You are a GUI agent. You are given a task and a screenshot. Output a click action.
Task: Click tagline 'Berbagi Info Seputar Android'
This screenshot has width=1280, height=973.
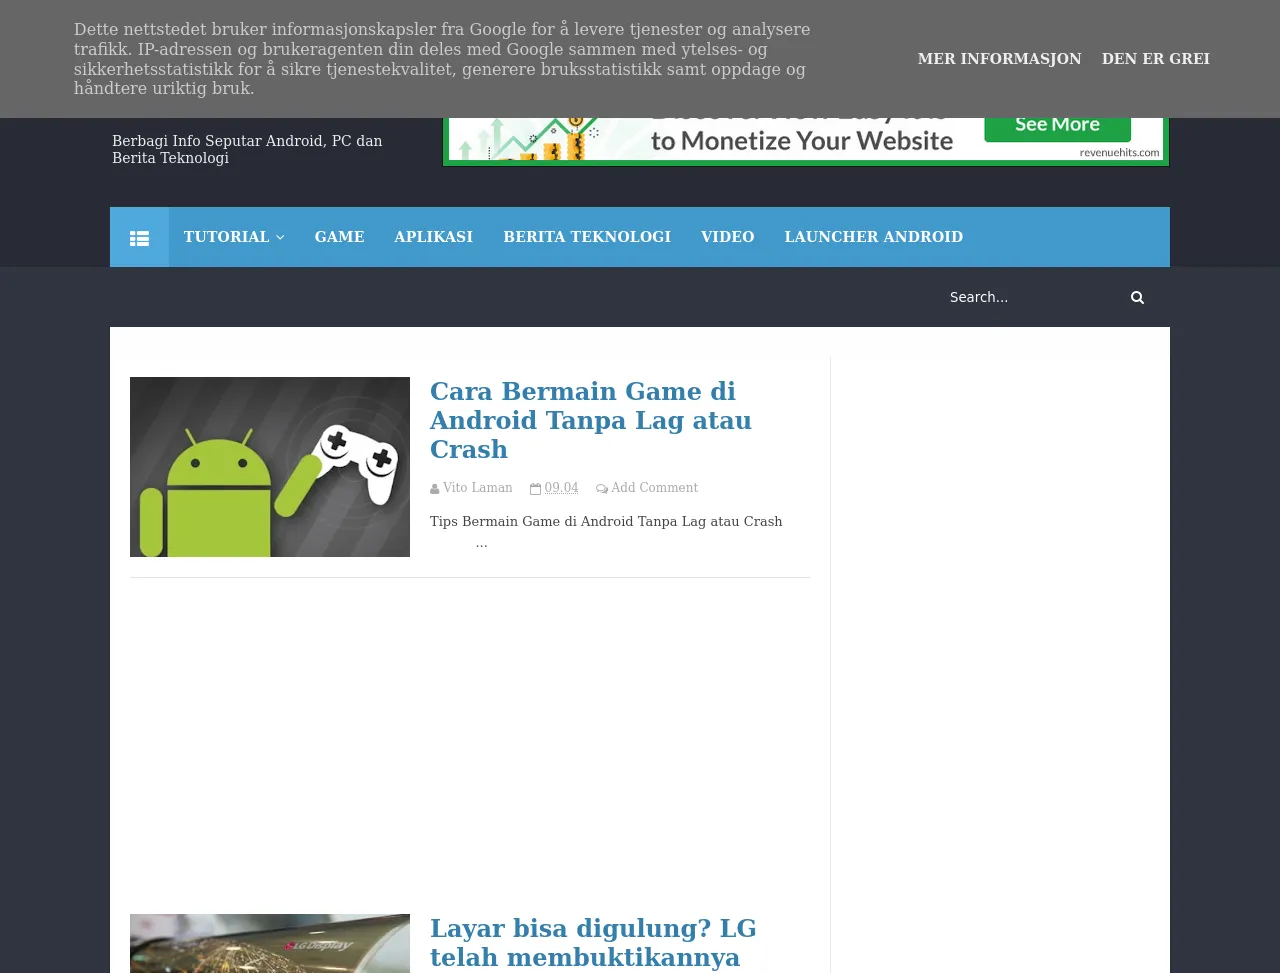(x=247, y=150)
